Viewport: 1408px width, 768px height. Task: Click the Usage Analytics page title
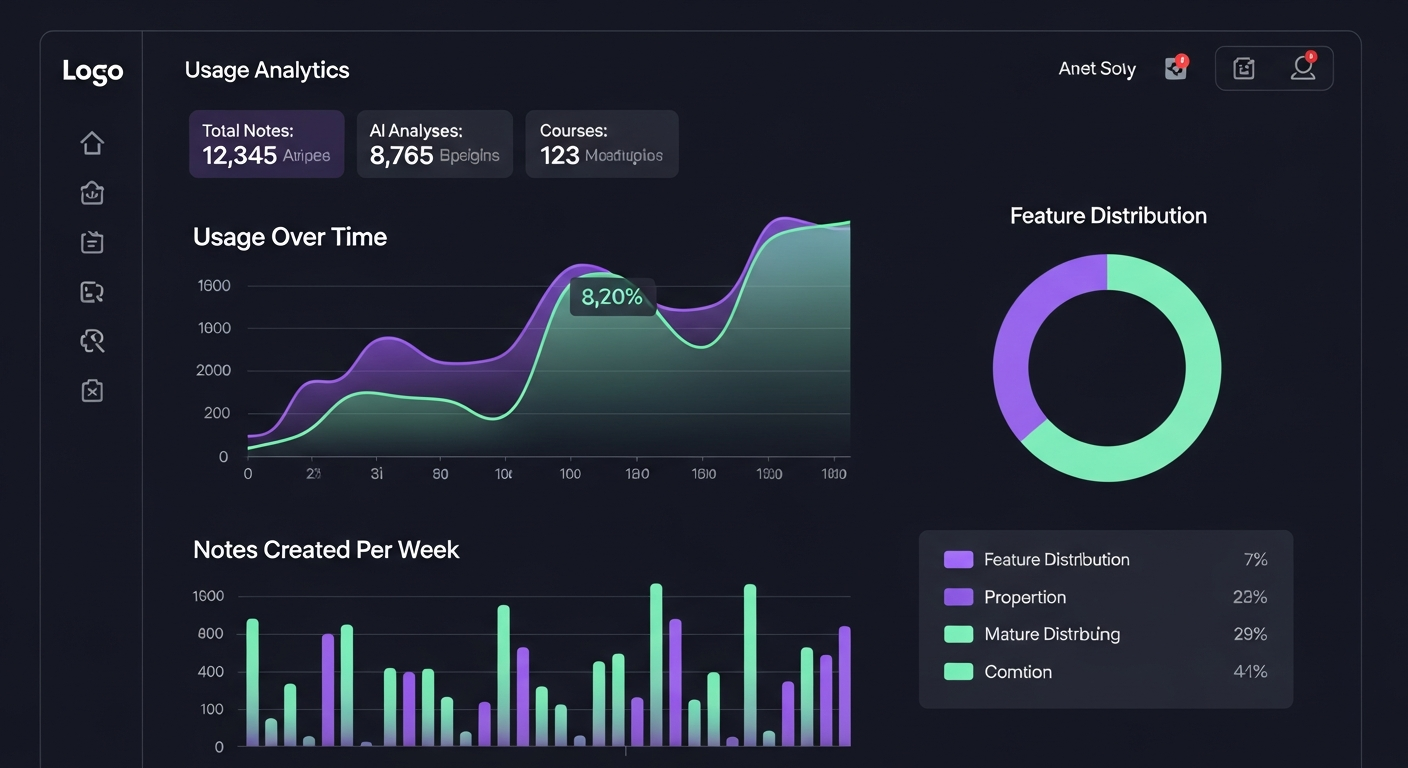(267, 70)
